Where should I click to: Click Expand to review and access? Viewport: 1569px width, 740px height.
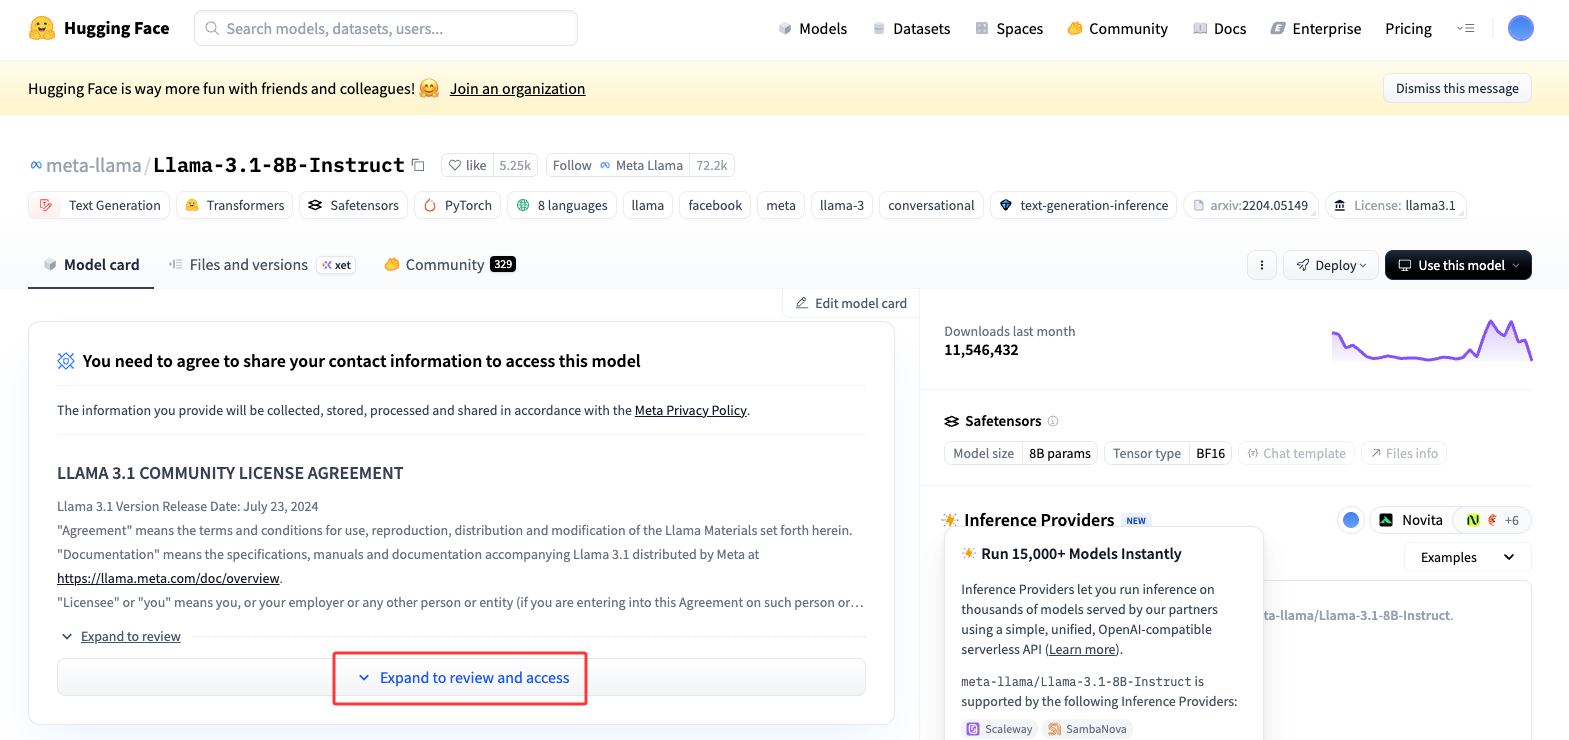[462, 677]
